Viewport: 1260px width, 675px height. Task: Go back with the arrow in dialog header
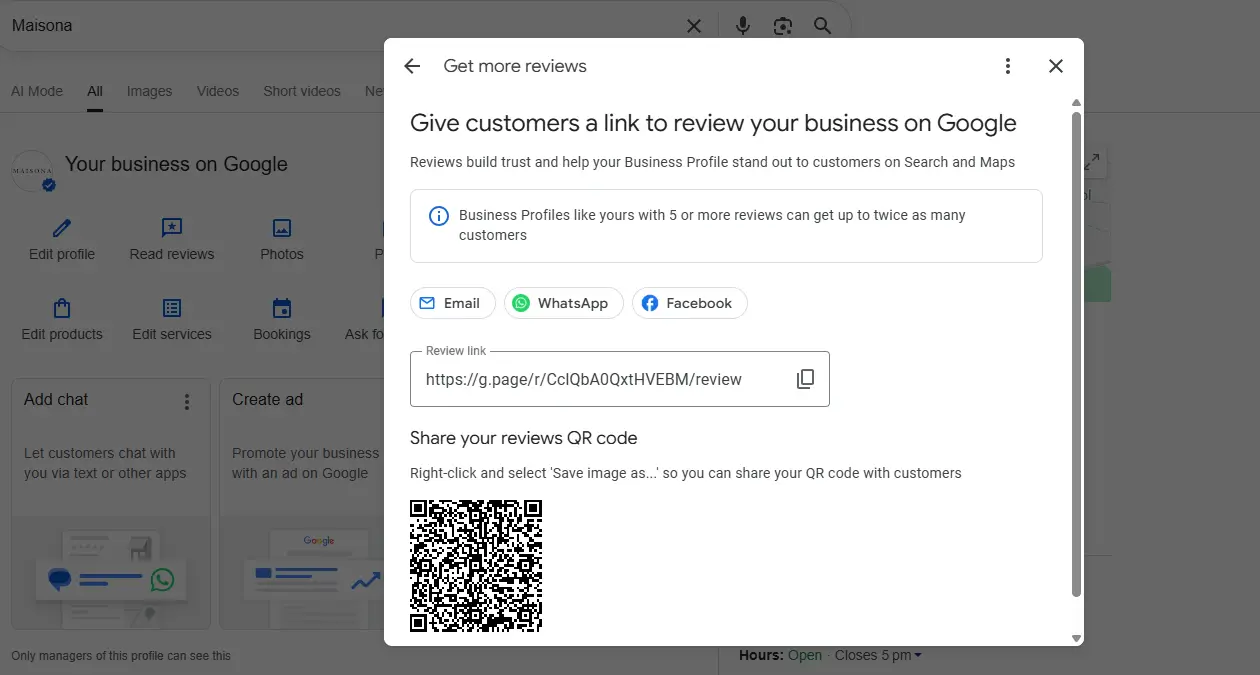pos(412,66)
